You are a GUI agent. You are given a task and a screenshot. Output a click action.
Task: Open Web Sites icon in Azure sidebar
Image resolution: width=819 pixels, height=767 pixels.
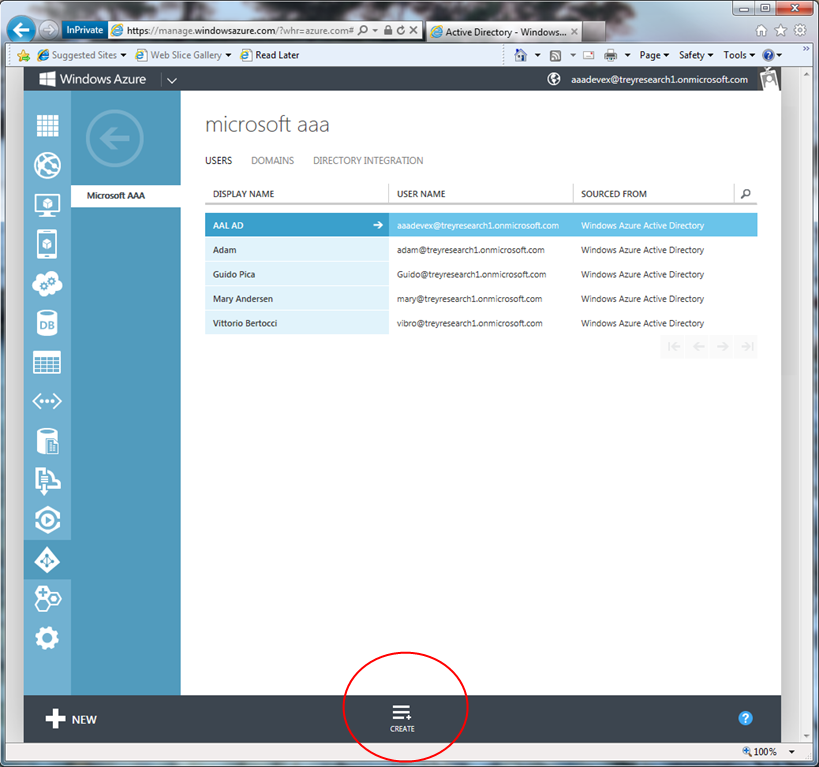click(48, 166)
